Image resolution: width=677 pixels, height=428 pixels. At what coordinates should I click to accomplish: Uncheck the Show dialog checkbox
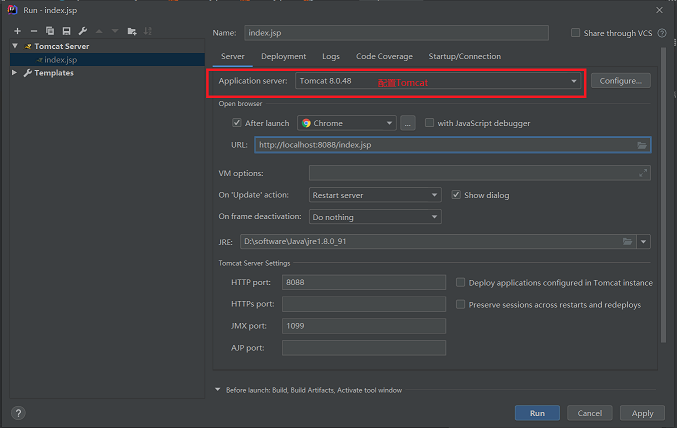(456, 195)
